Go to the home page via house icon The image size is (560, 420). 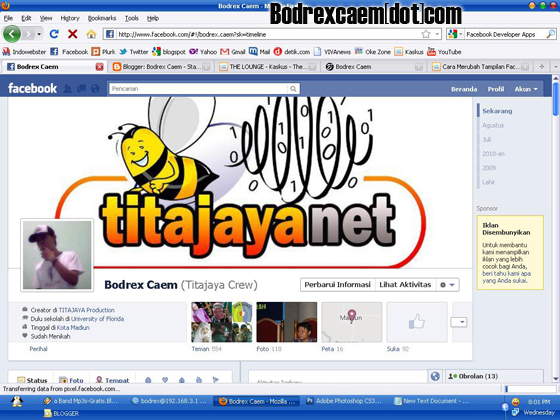[91, 34]
